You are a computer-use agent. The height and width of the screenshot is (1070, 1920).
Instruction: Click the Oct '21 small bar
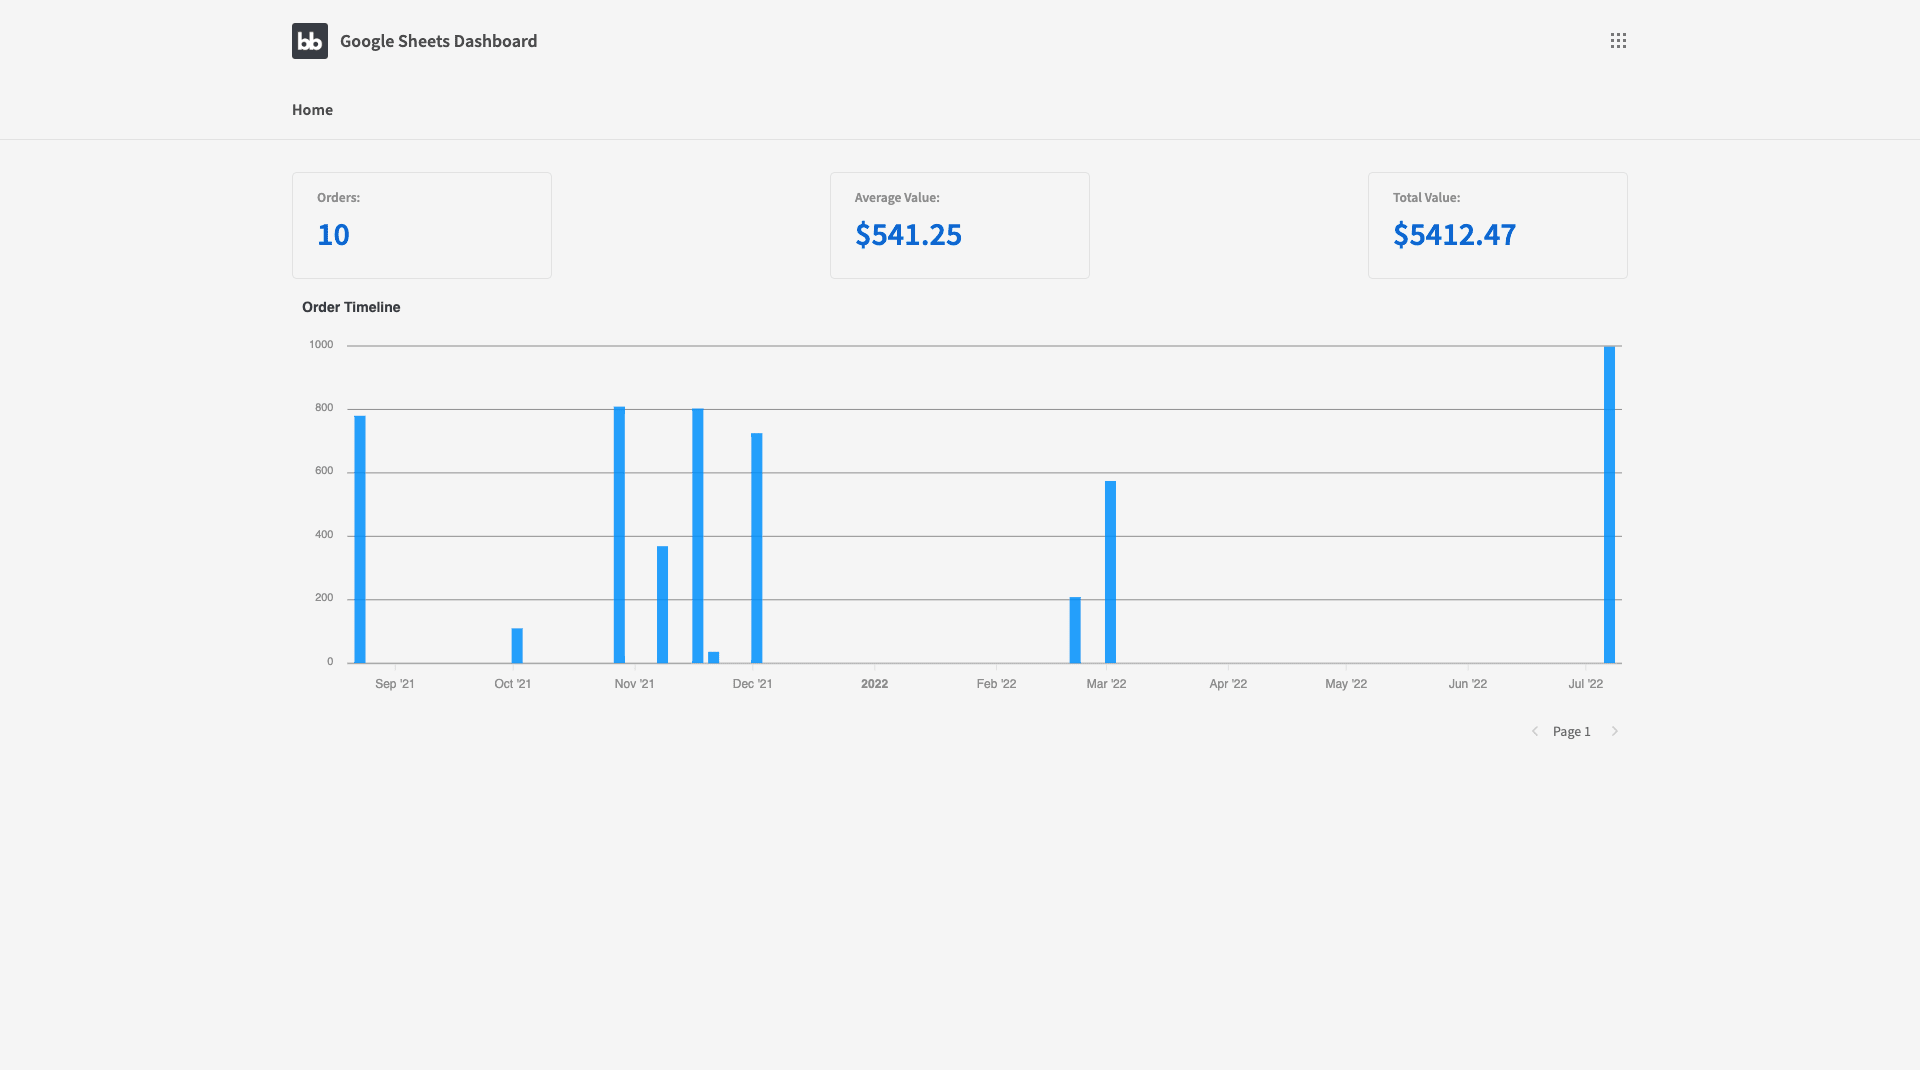[x=517, y=645]
